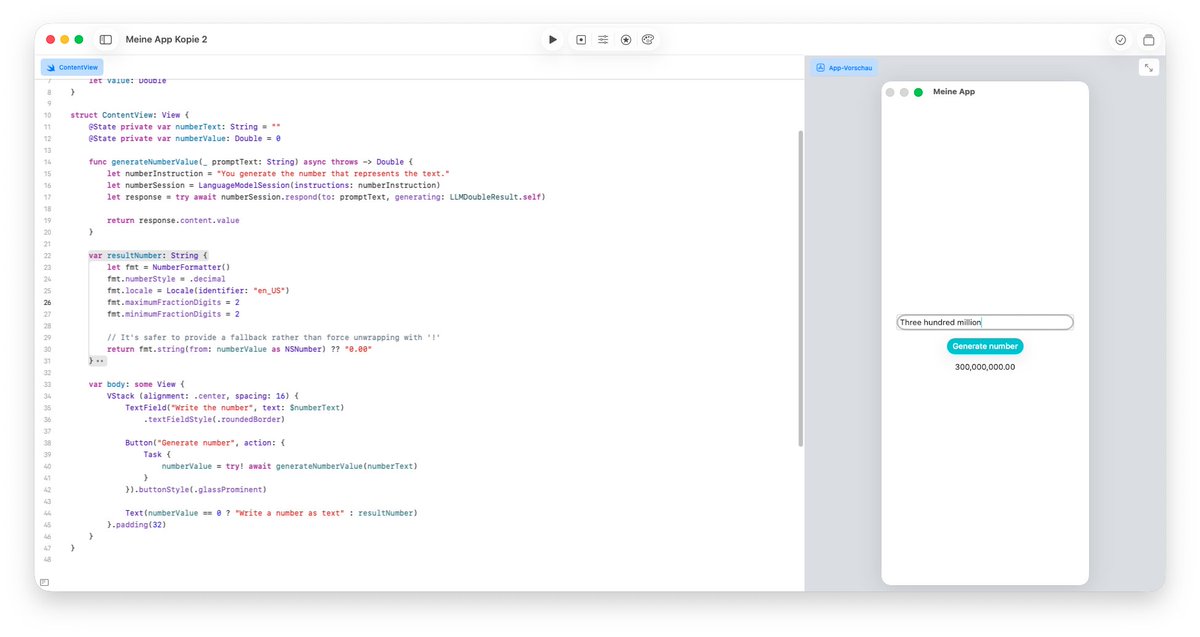Select the App-Vorschau preview tab

click(845, 68)
